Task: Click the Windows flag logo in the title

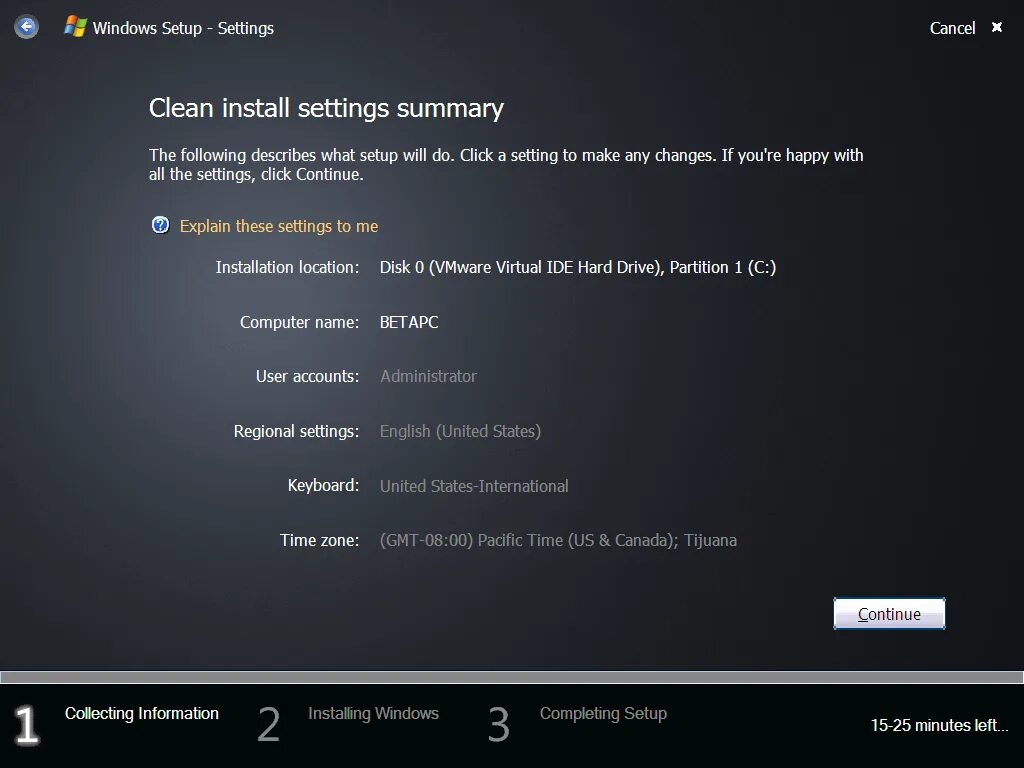Action: (75, 27)
